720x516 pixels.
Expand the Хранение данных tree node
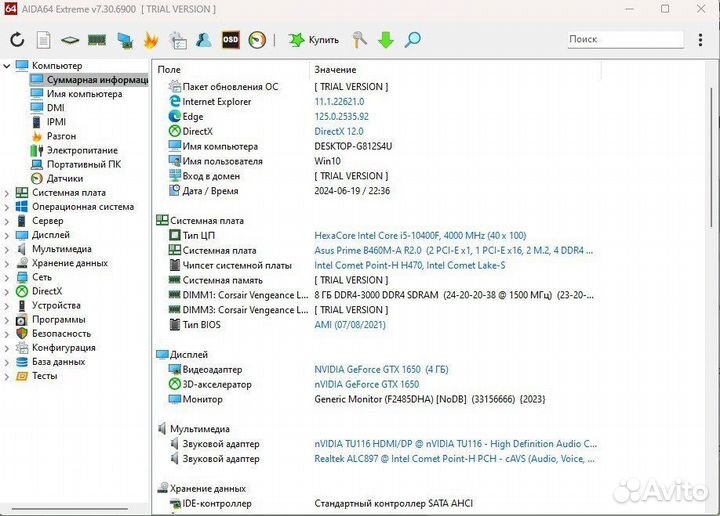6,264
